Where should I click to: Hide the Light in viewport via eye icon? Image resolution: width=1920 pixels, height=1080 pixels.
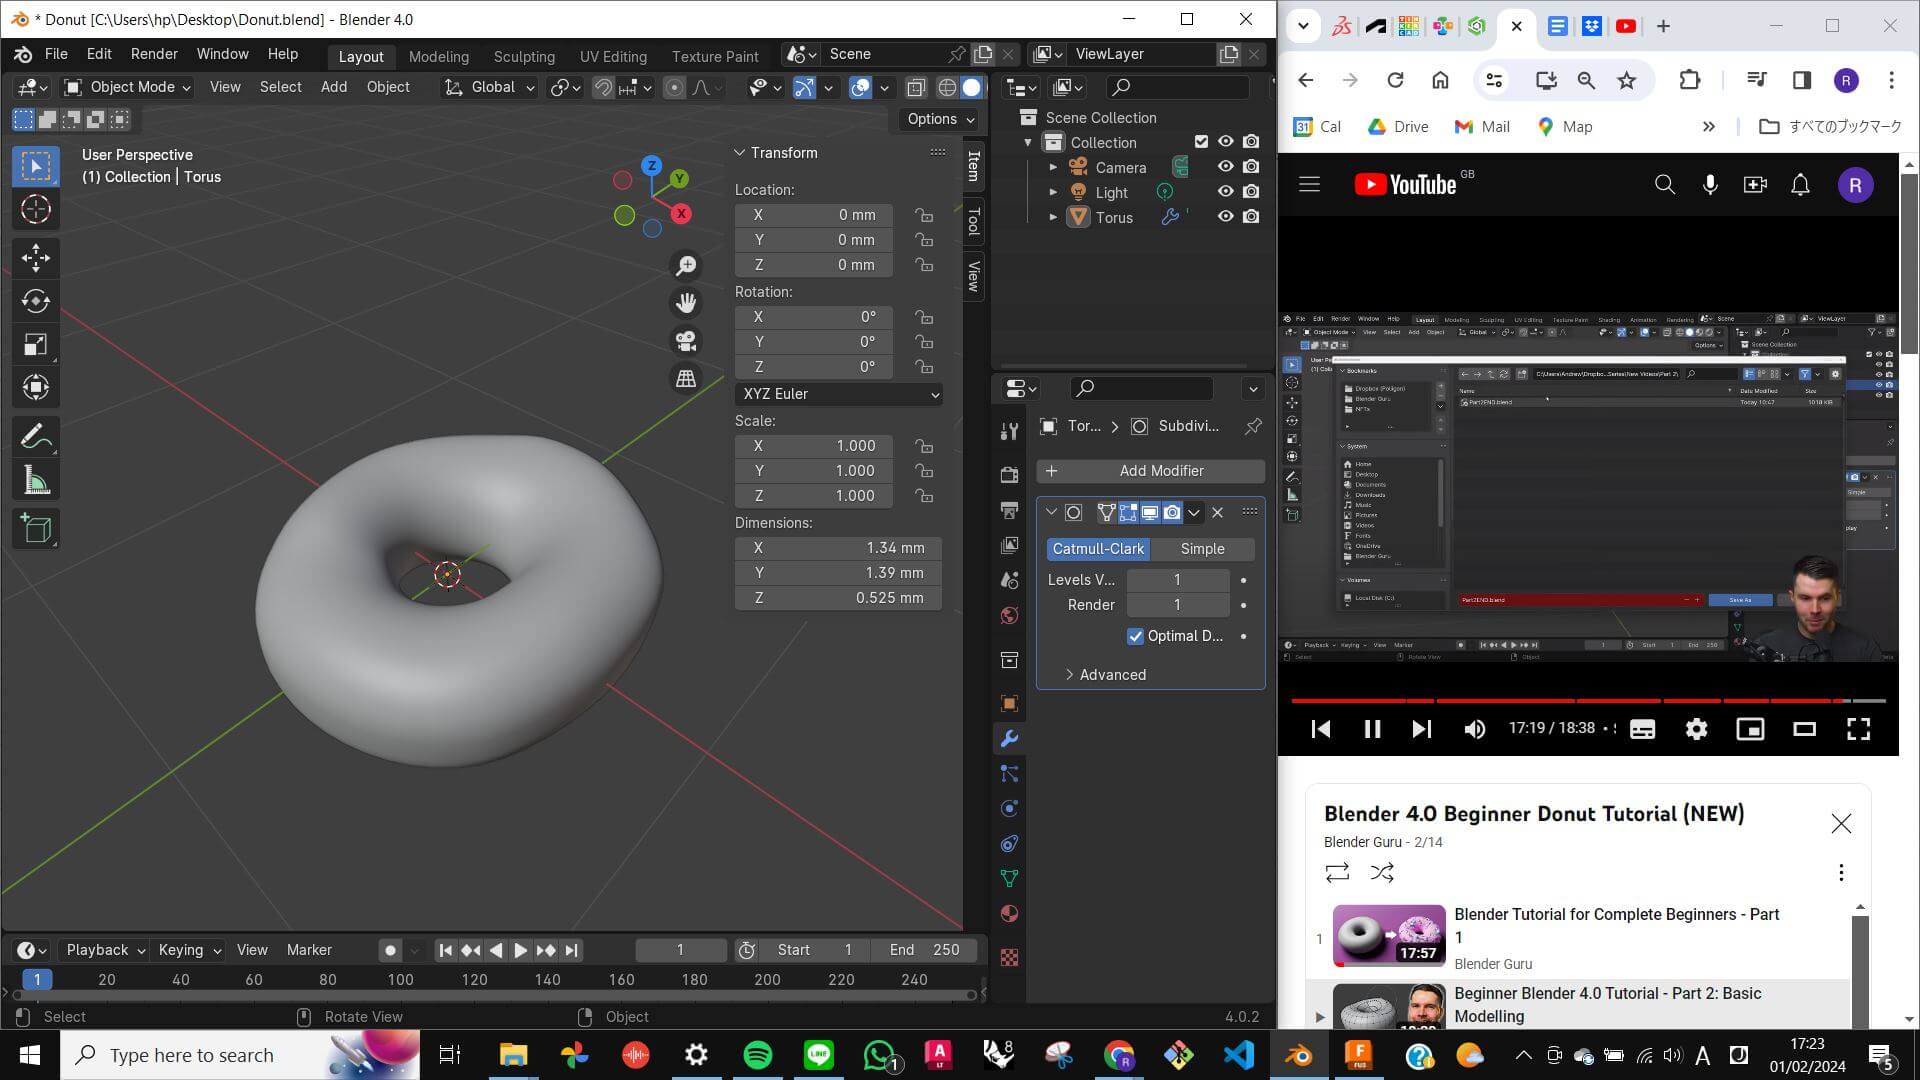coord(1225,192)
